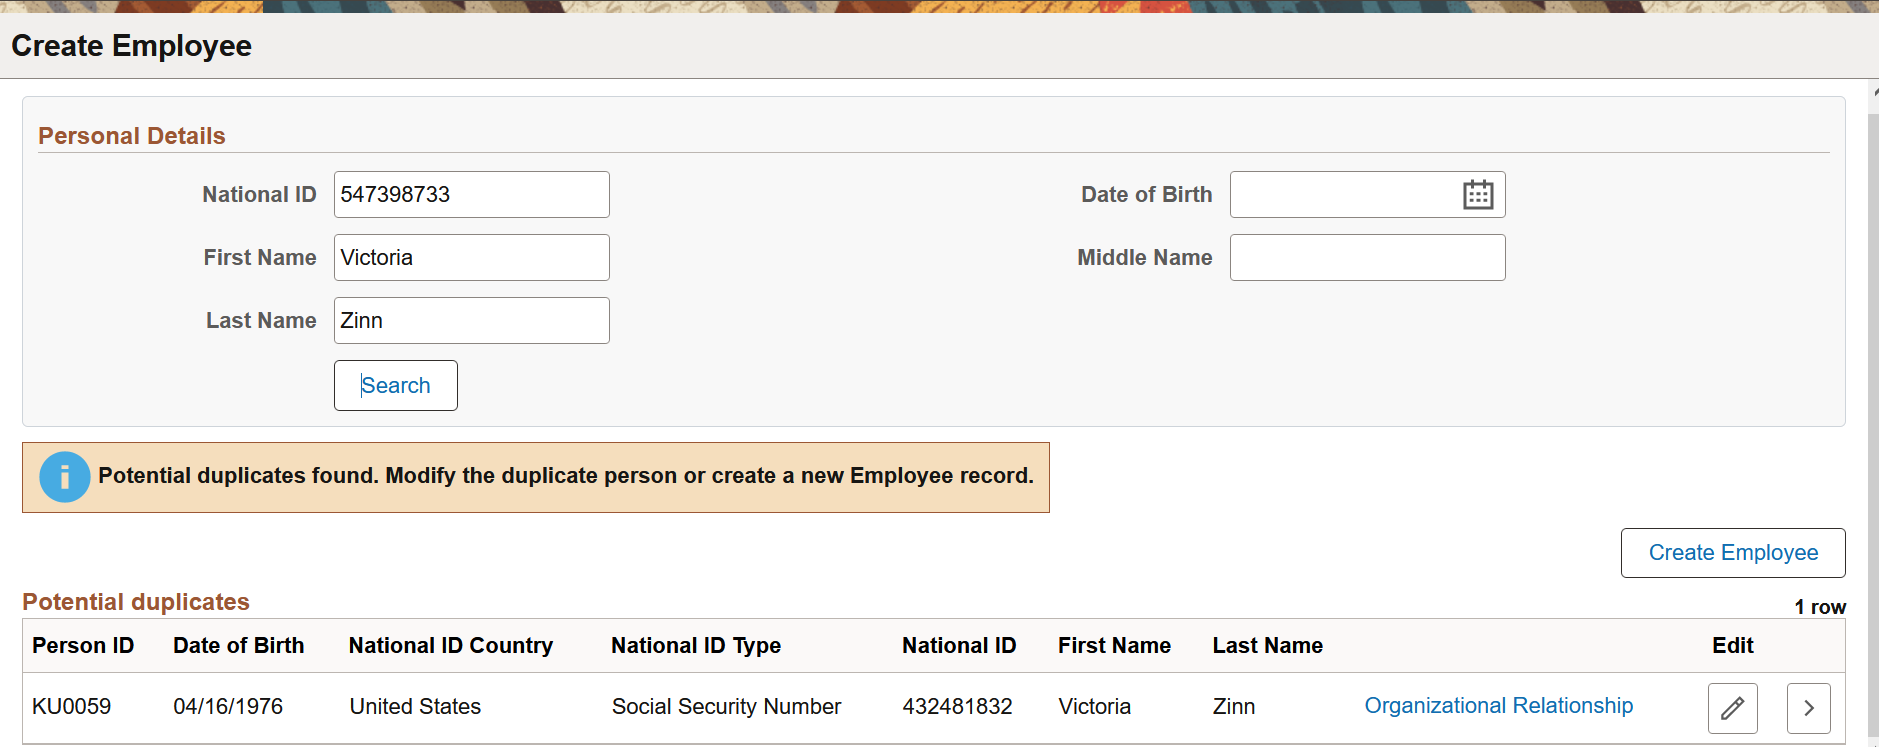
Task: Click the blue info icon in duplicates message
Action: pyautogui.click(x=65, y=477)
